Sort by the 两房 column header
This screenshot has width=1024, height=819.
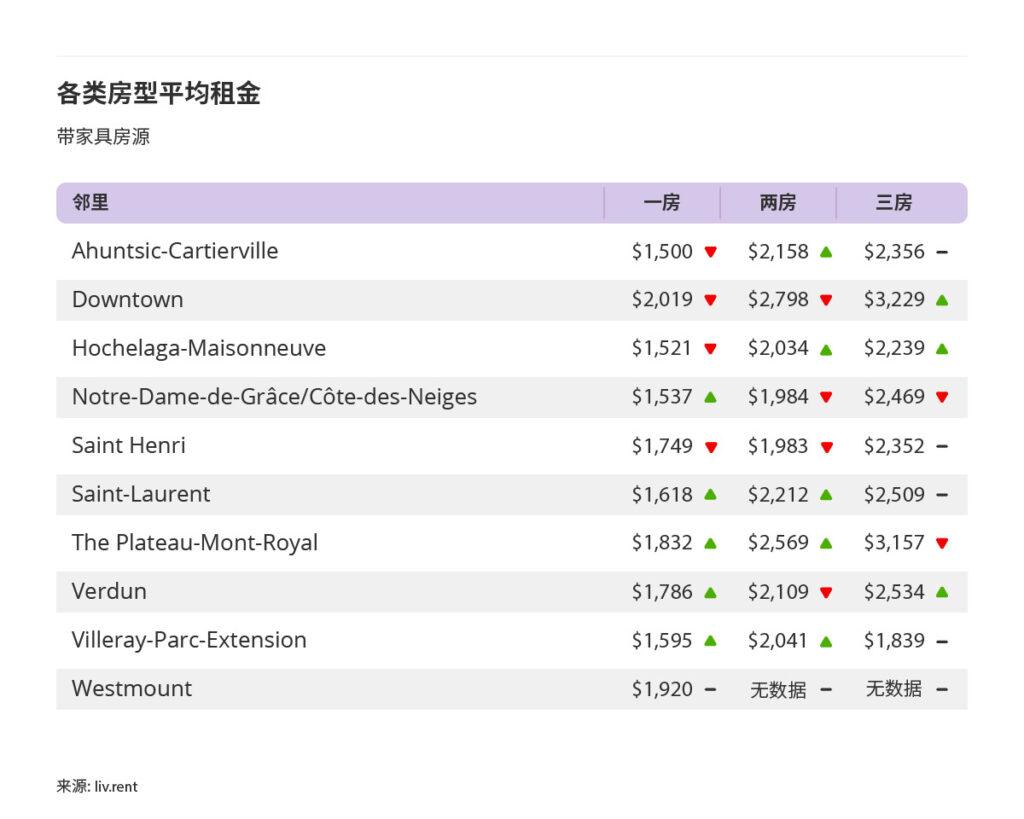click(x=779, y=202)
